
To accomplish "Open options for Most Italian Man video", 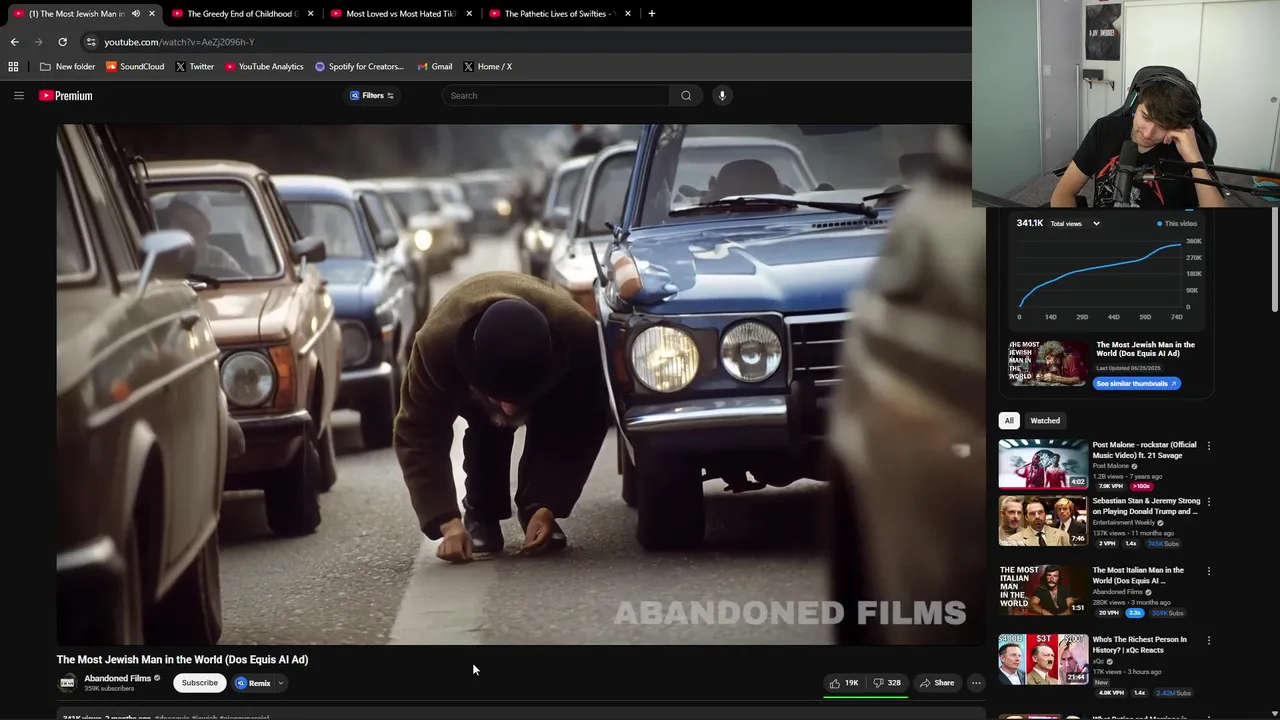I will pyautogui.click(x=1209, y=572).
